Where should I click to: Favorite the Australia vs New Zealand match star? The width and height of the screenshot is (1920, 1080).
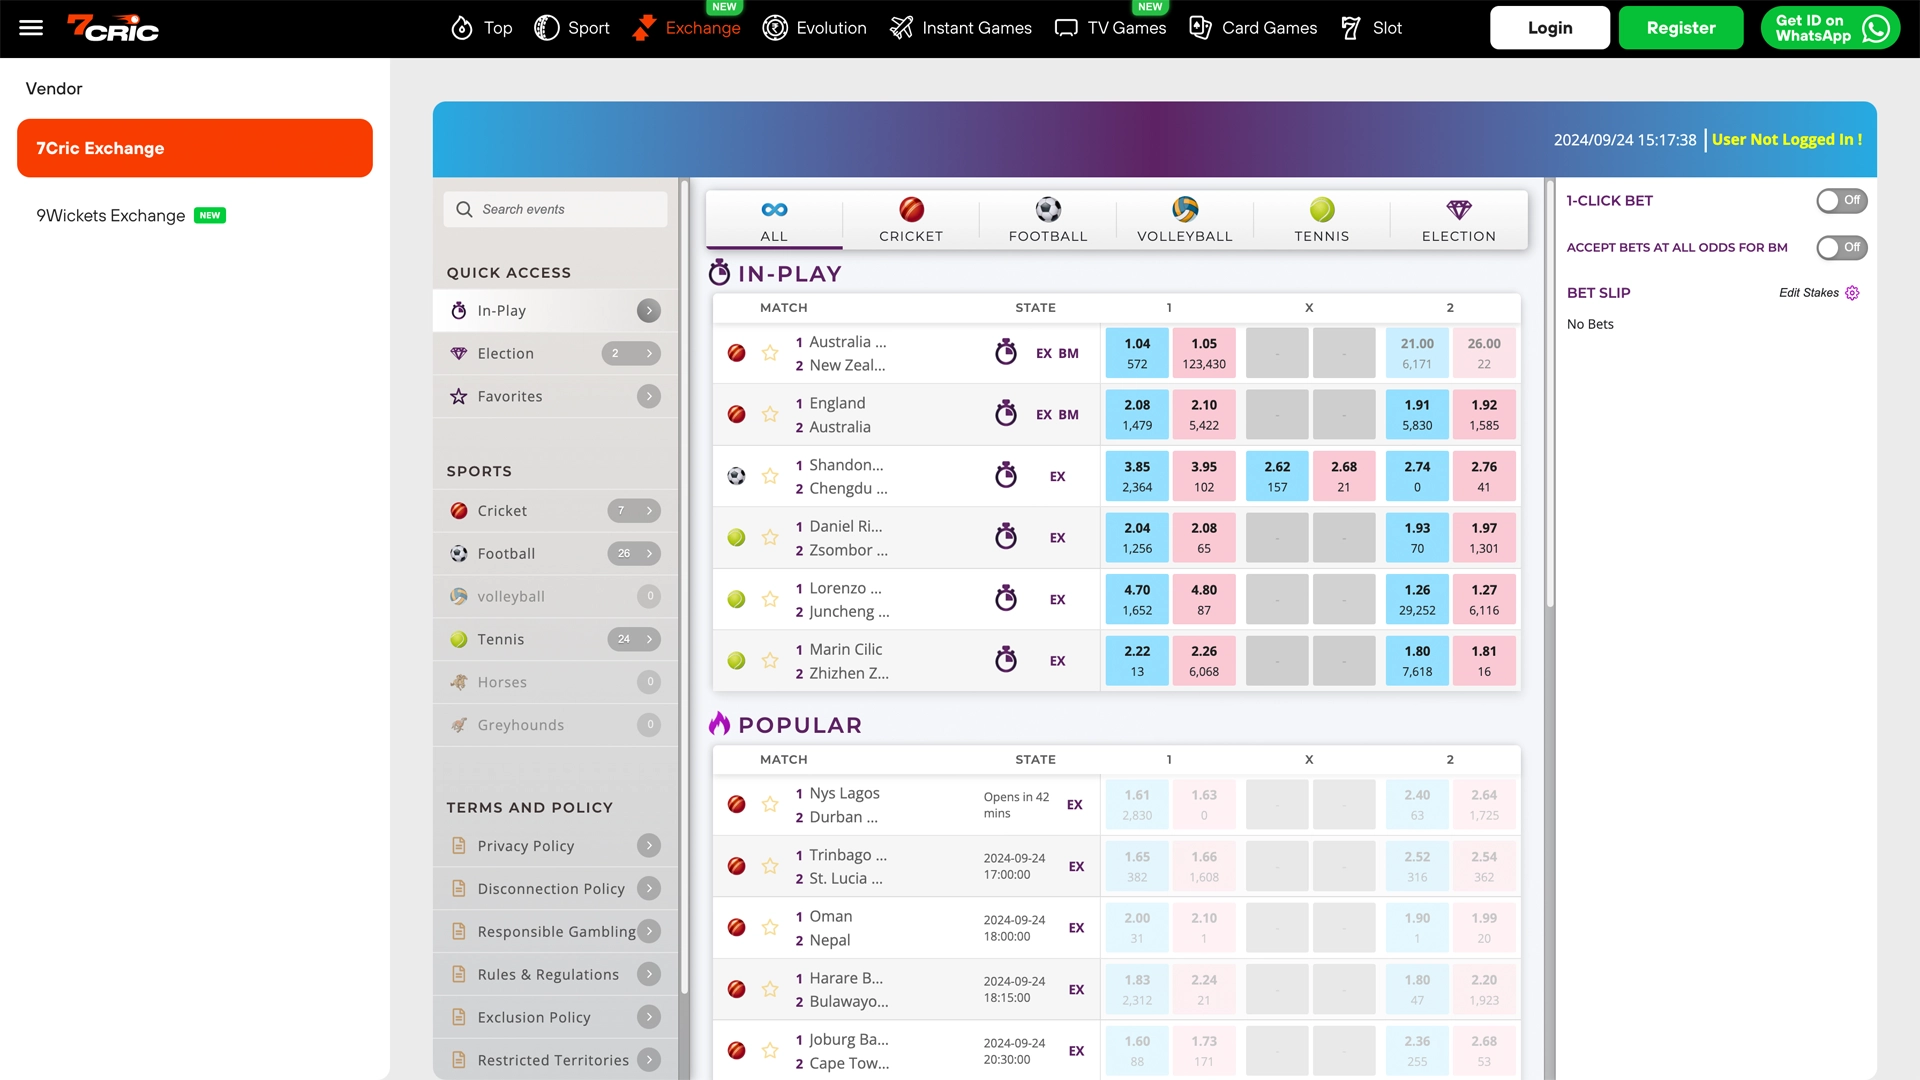pyautogui.click(x=770, y=353)
